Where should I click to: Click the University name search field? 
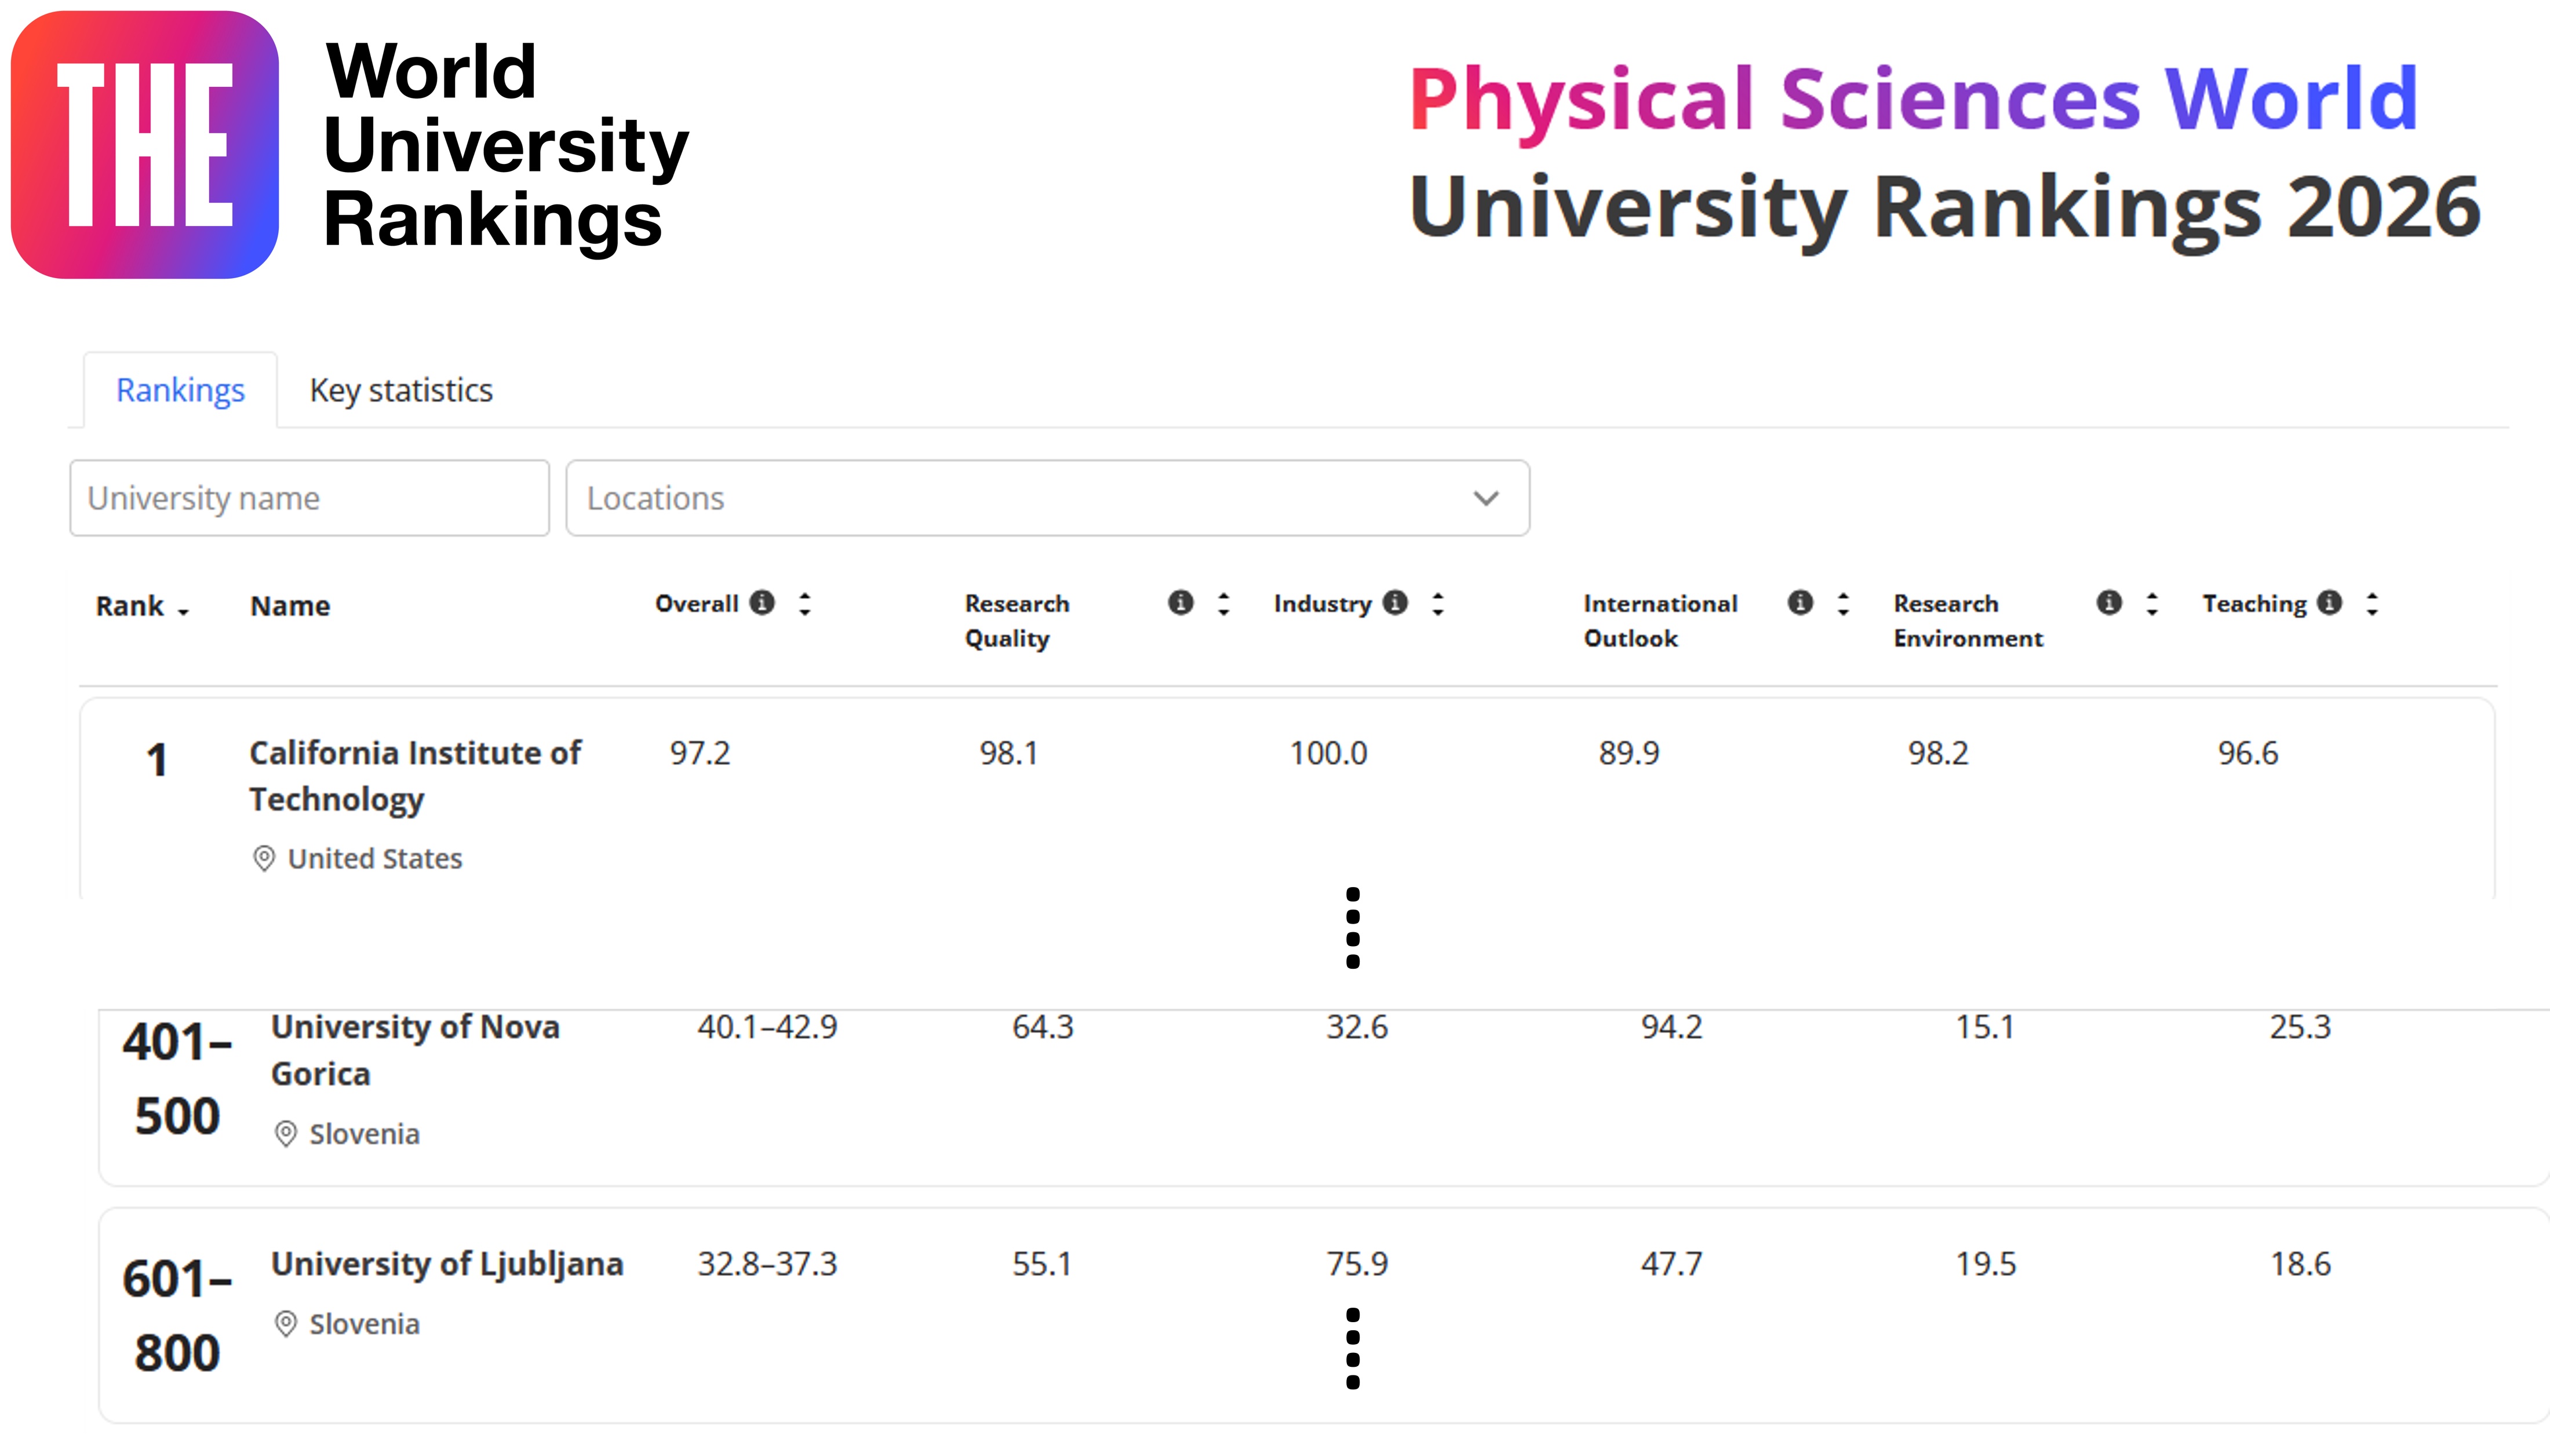309,498
